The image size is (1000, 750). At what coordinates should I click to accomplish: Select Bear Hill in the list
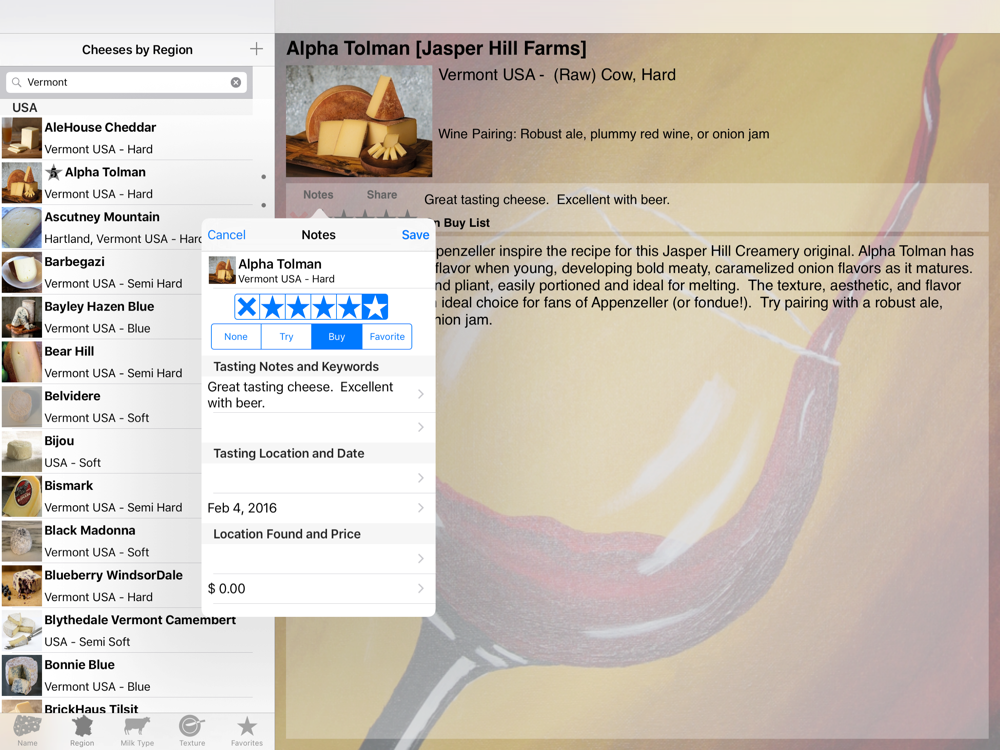[x=102, y=362]
